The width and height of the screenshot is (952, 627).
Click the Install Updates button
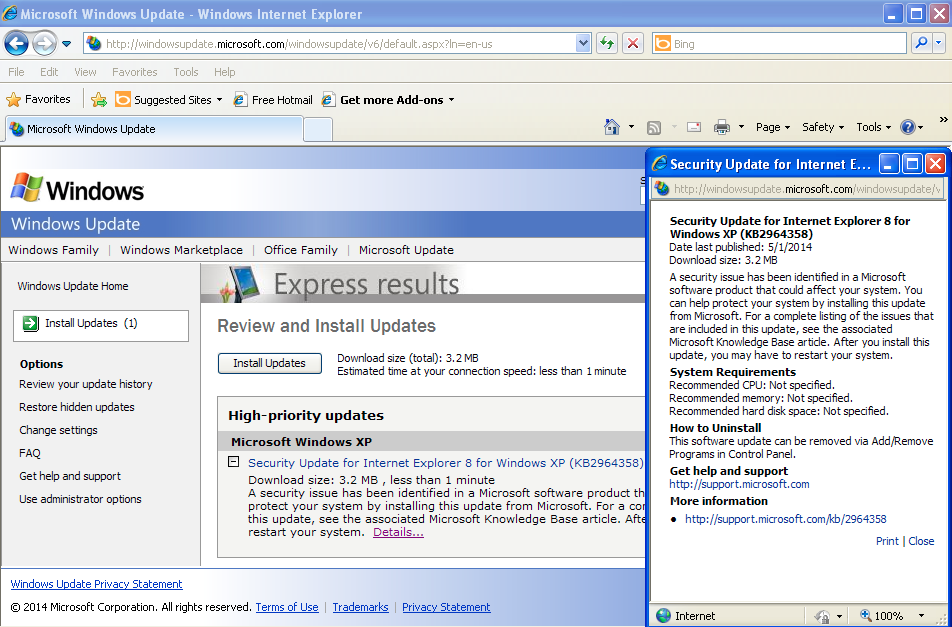[270, 363]
